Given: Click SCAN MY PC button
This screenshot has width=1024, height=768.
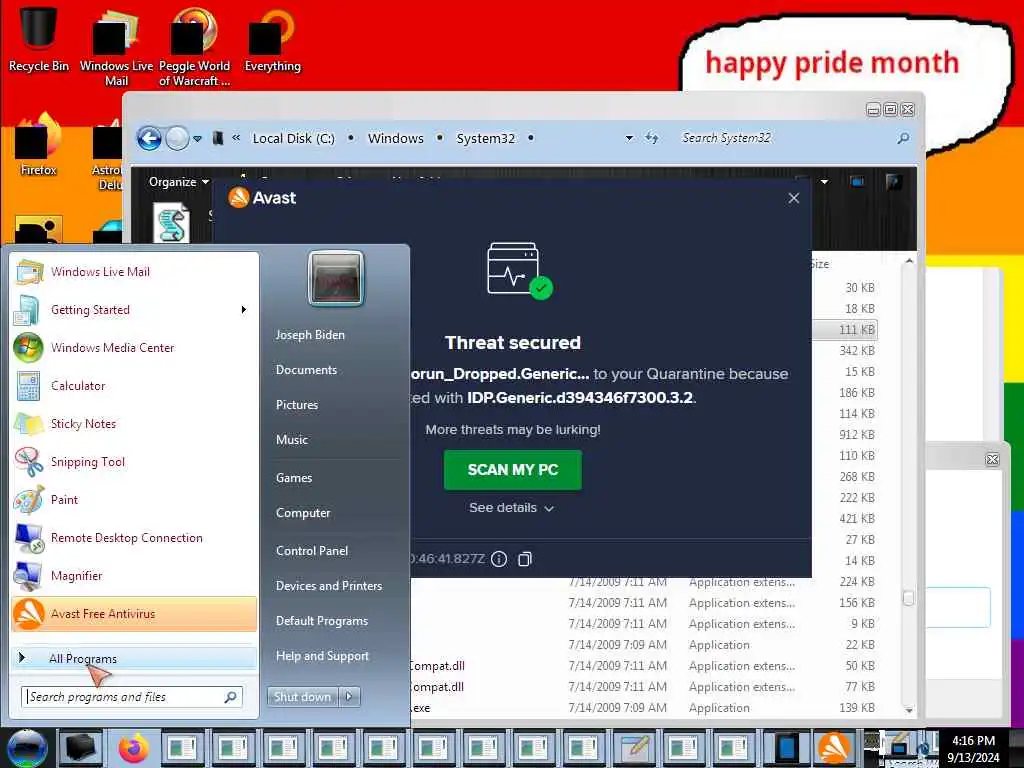Looking at the screenshot, I should pos(513,470).
